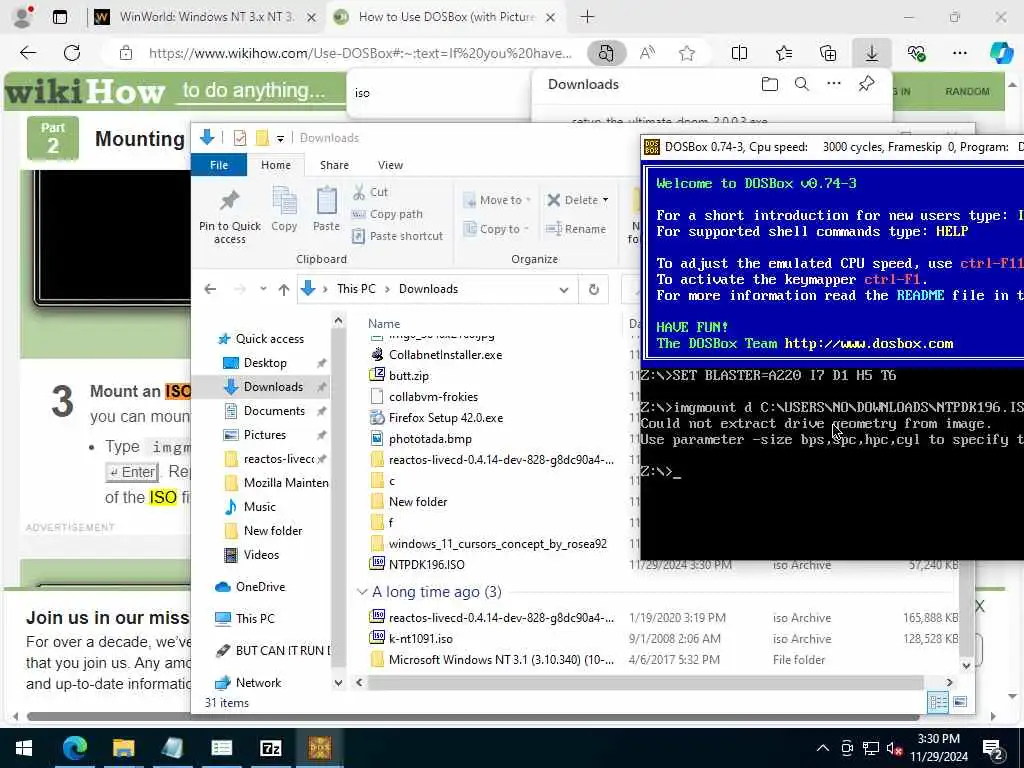Click the horizontal scrollbar in Explorer file list
Image resolution: width=1024 pixels, height=768 pixels.
pyautogui.click(x=645, y=682)
